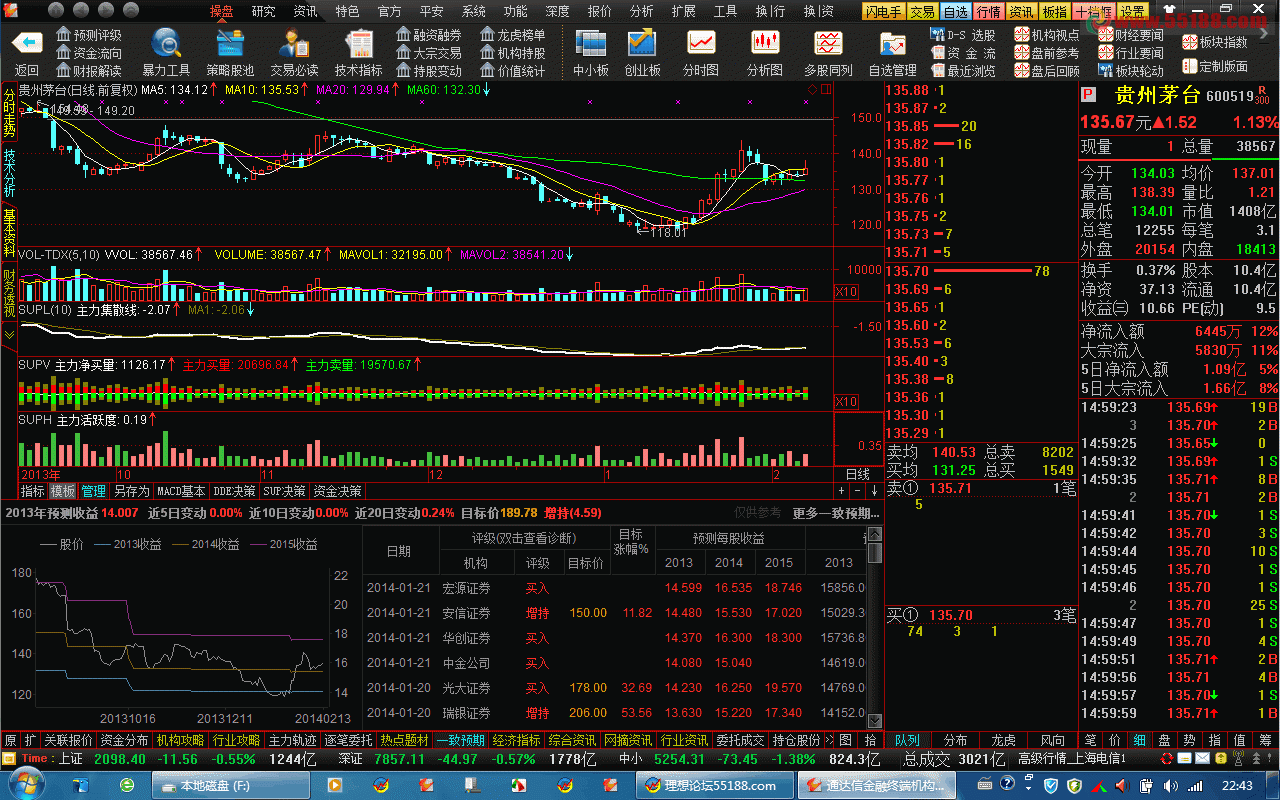
Task: Switch to 分时图 chart icon
Action: click(x=701, y=44)
